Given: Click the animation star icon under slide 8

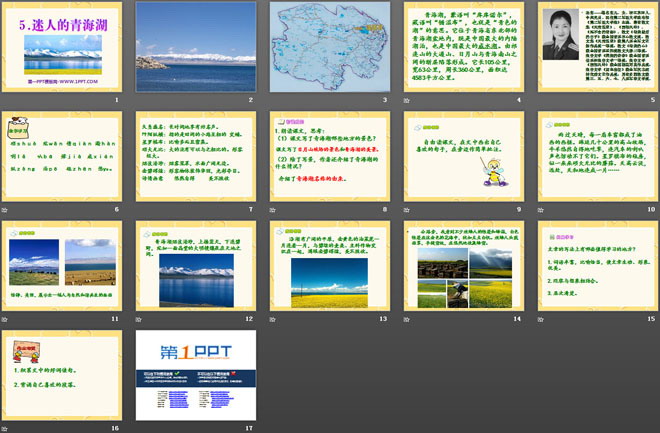Looking at the screenshot, I should [272, 210].
